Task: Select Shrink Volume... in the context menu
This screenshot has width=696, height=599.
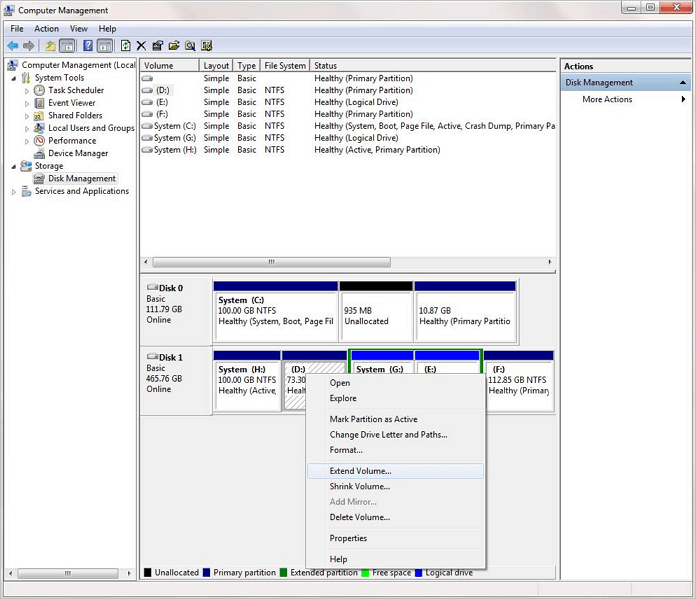Action: coord(360,487)
